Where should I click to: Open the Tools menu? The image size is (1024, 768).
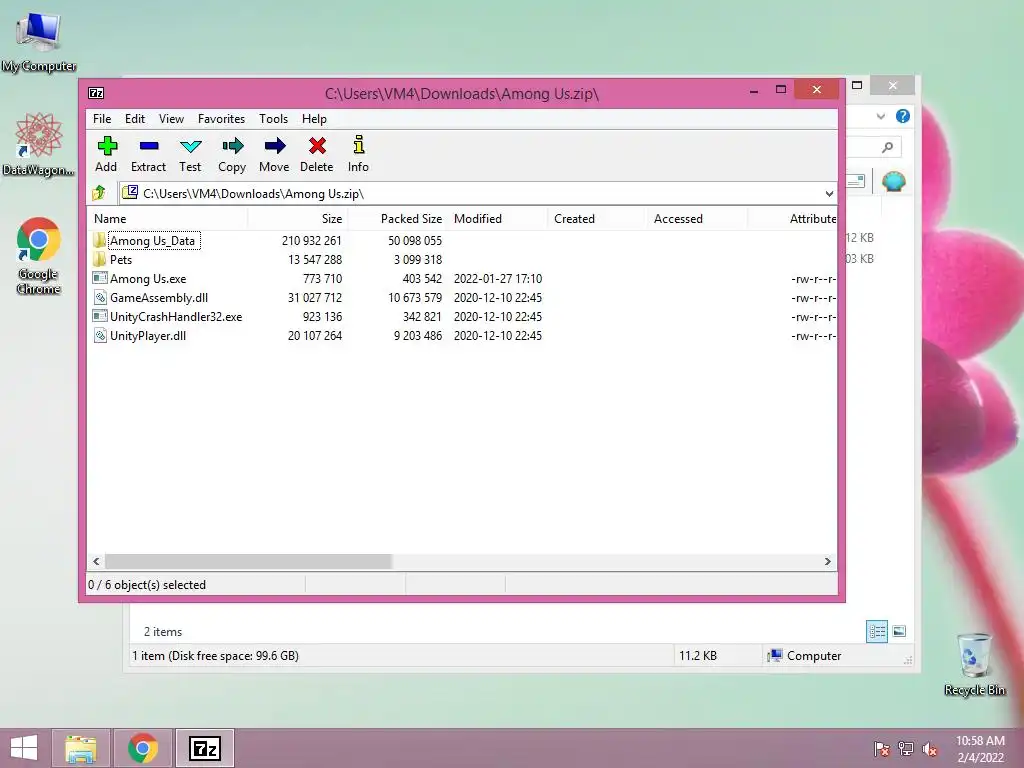point(273,119)
